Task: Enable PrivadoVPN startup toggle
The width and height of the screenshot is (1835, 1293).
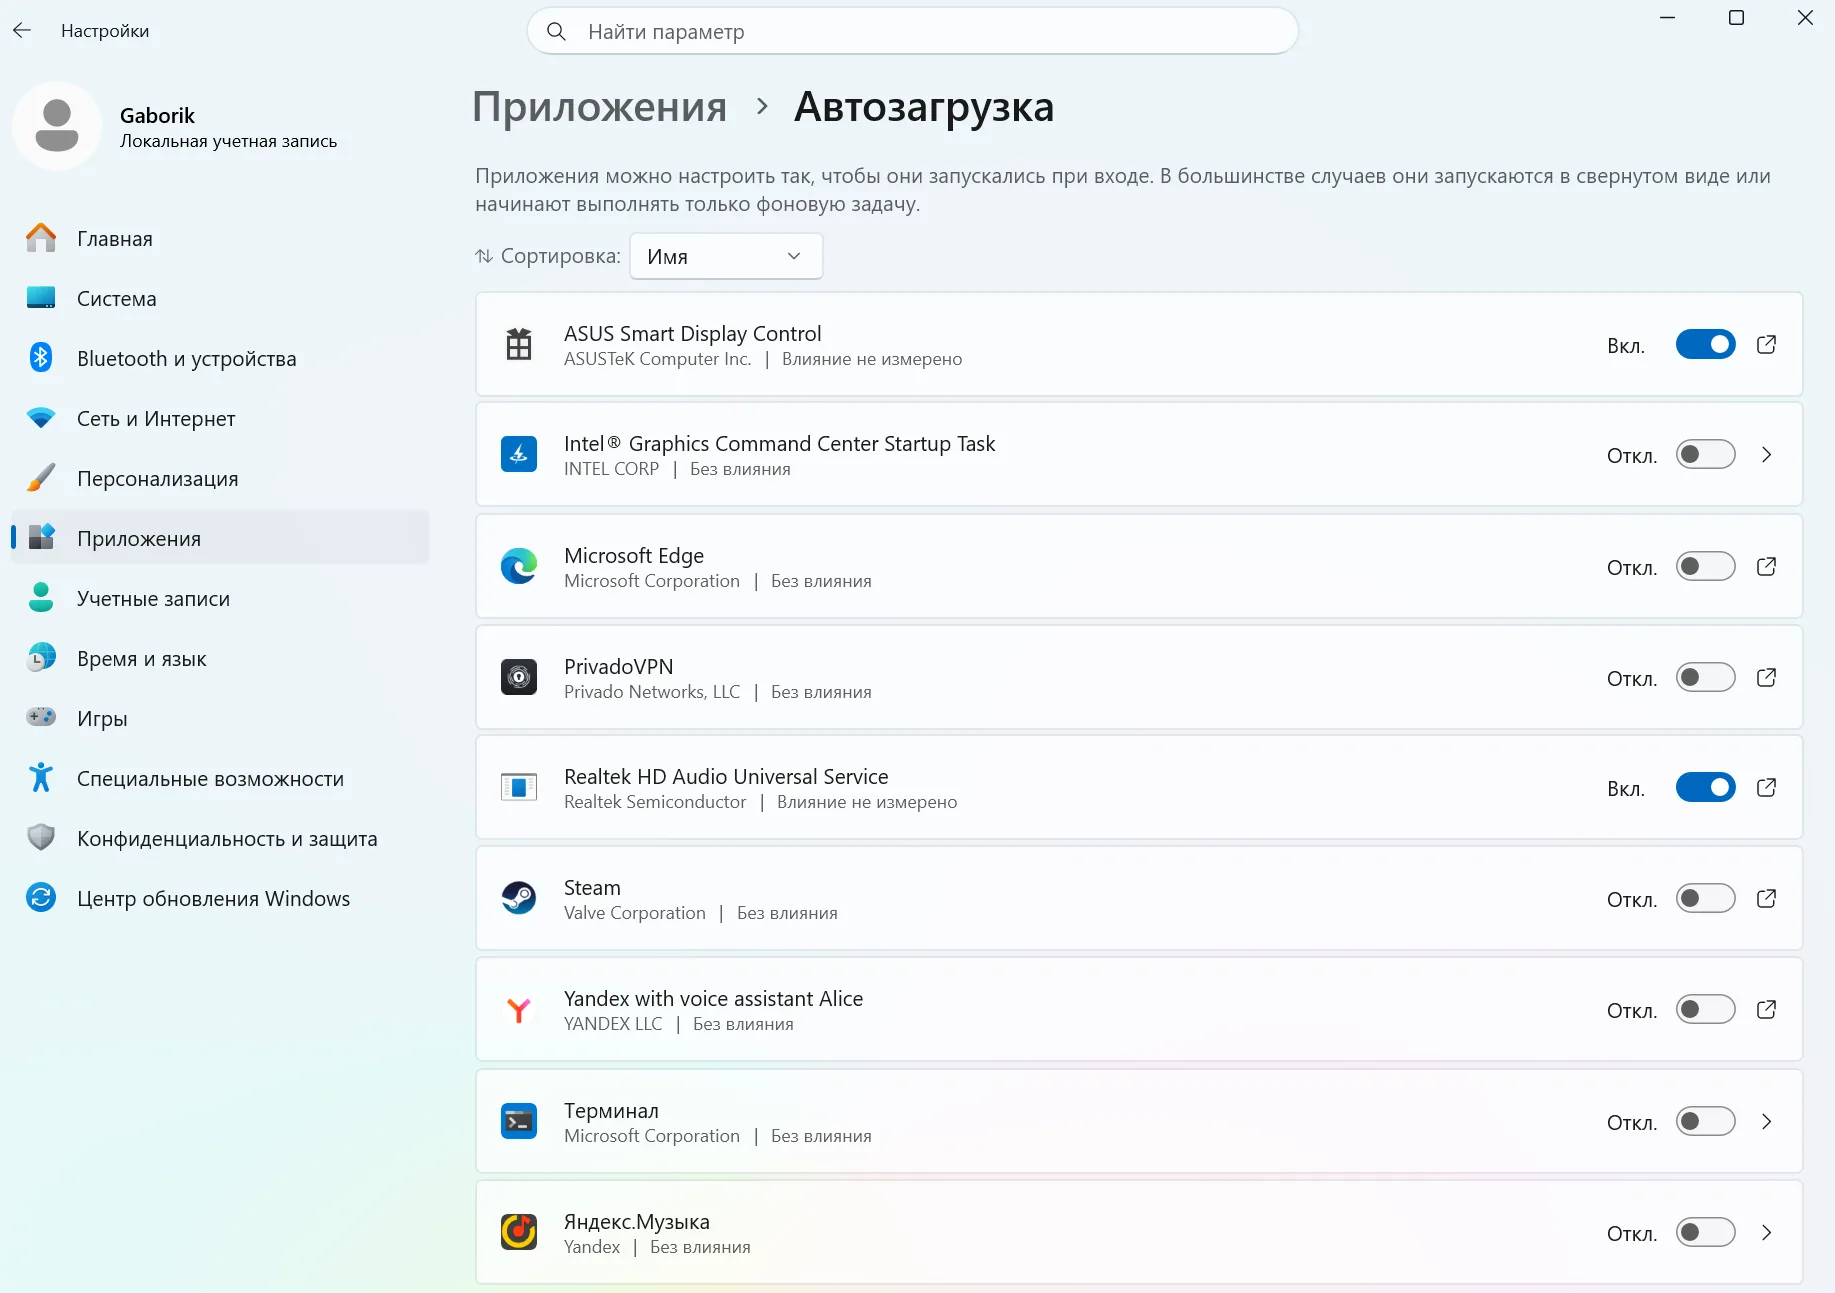Action: click(1706, 678)
